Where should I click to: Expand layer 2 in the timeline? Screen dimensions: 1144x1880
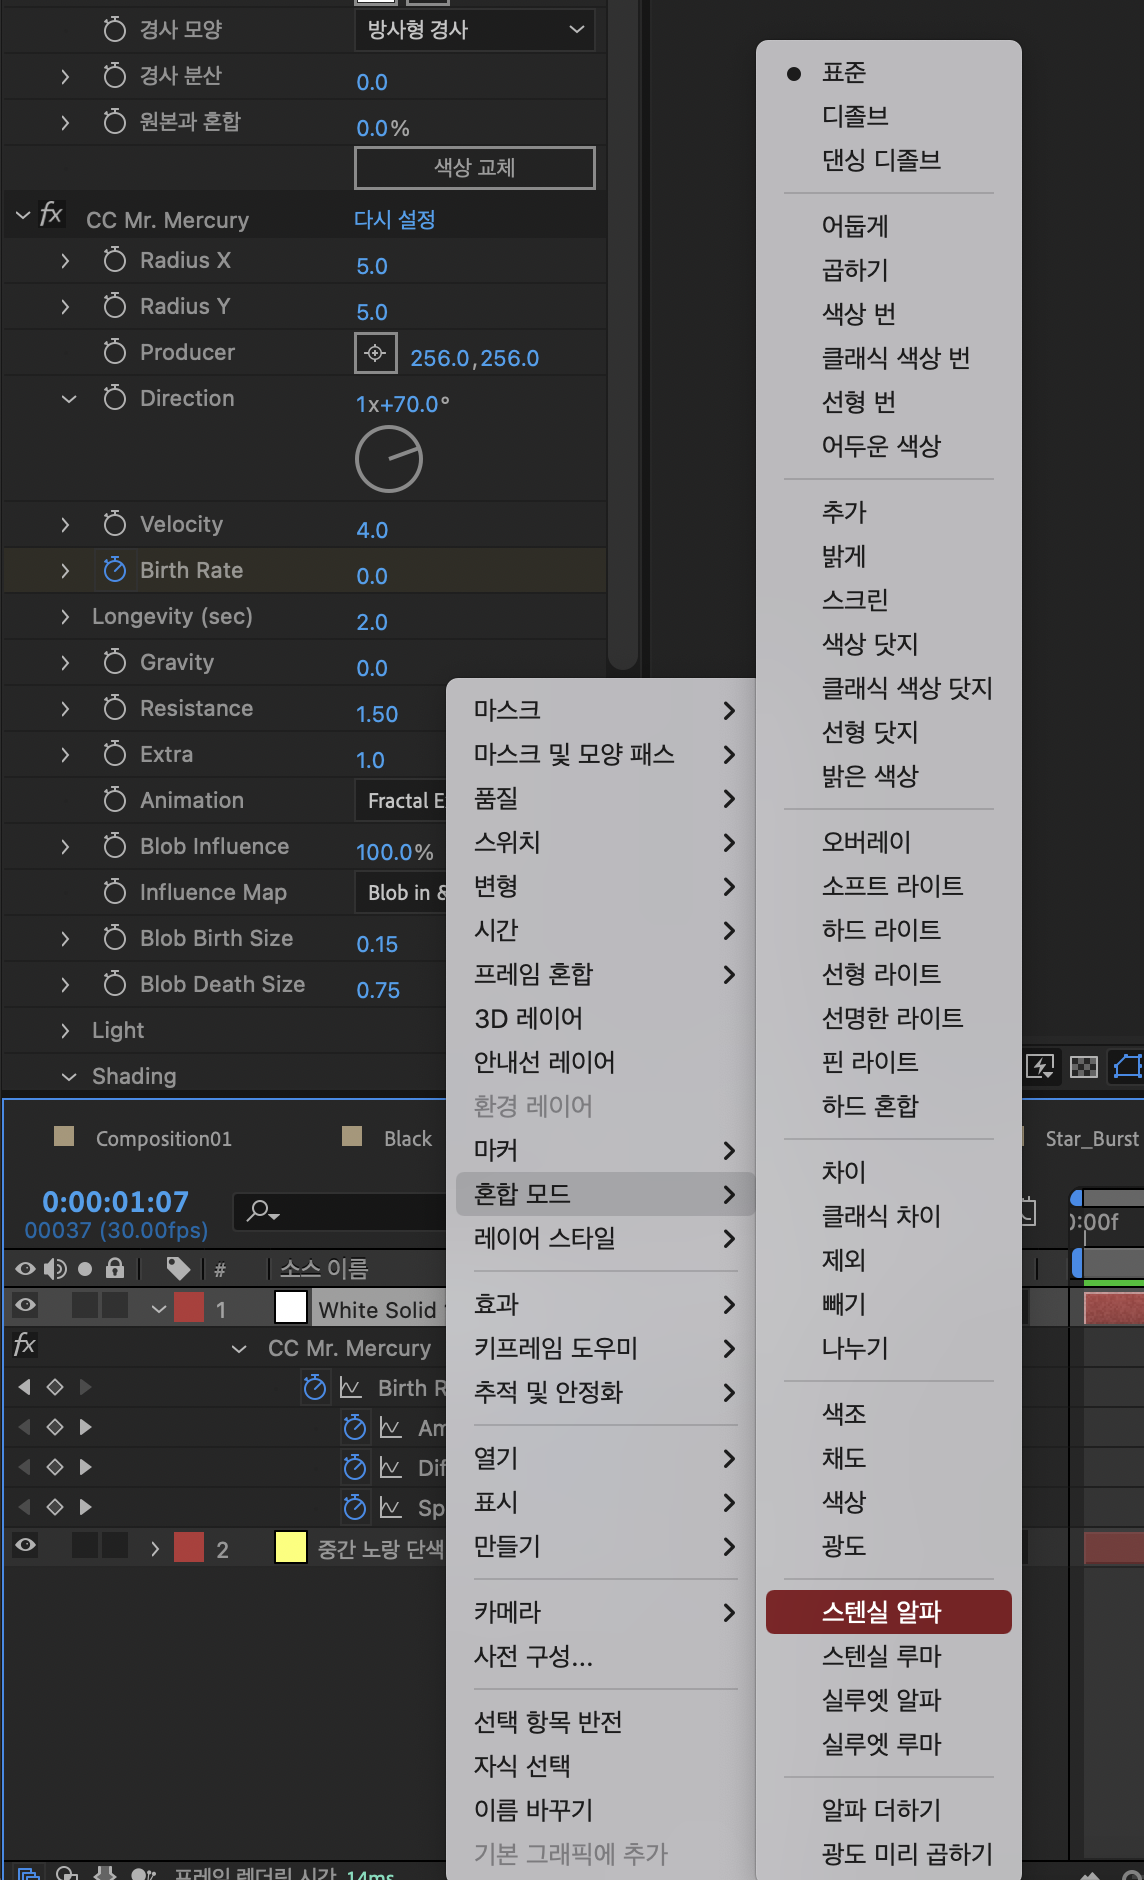click(155, 1549)
